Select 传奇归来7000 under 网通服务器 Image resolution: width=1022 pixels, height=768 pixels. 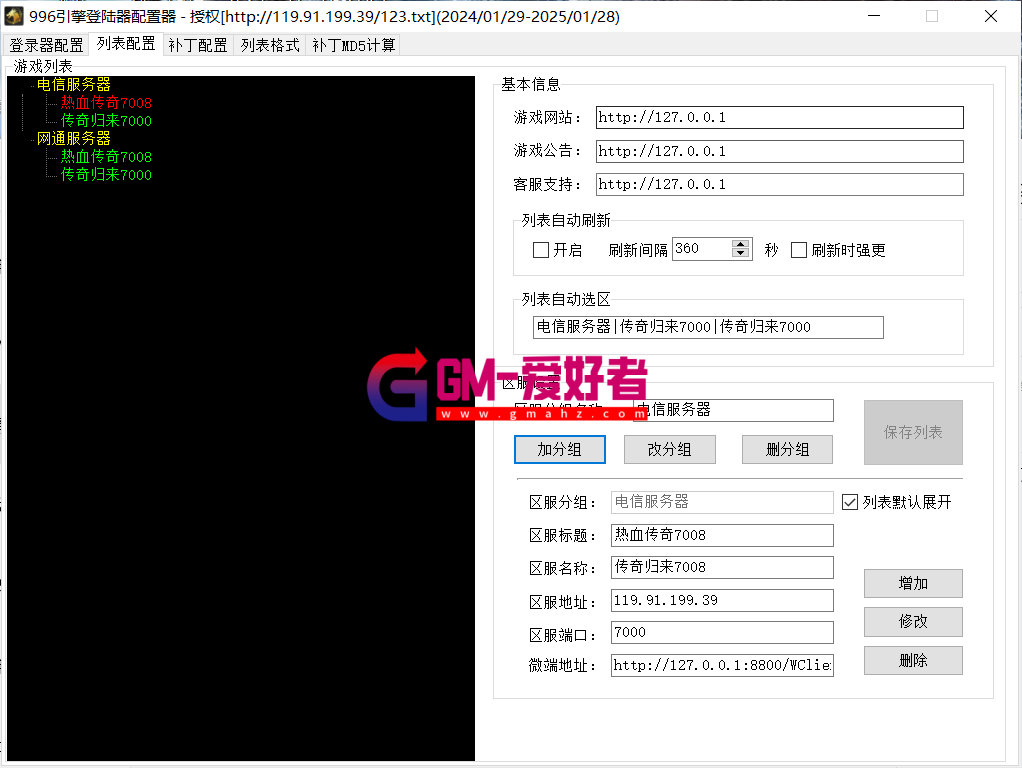[106, 175]
